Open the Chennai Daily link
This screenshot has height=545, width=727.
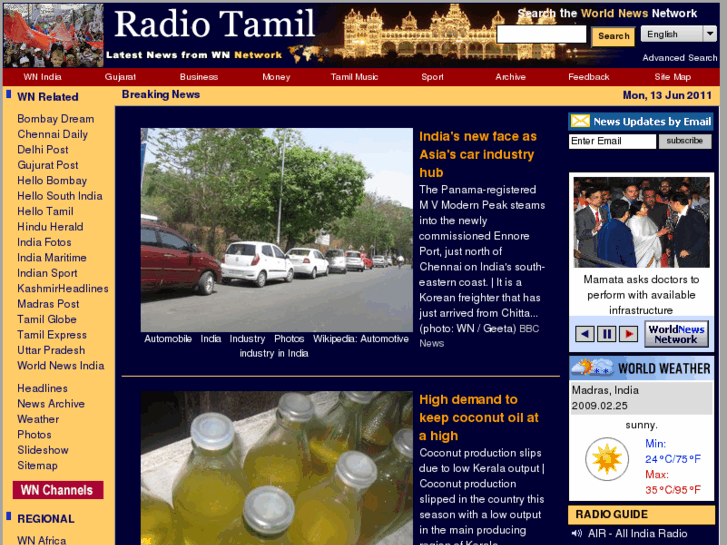(52, 134)
